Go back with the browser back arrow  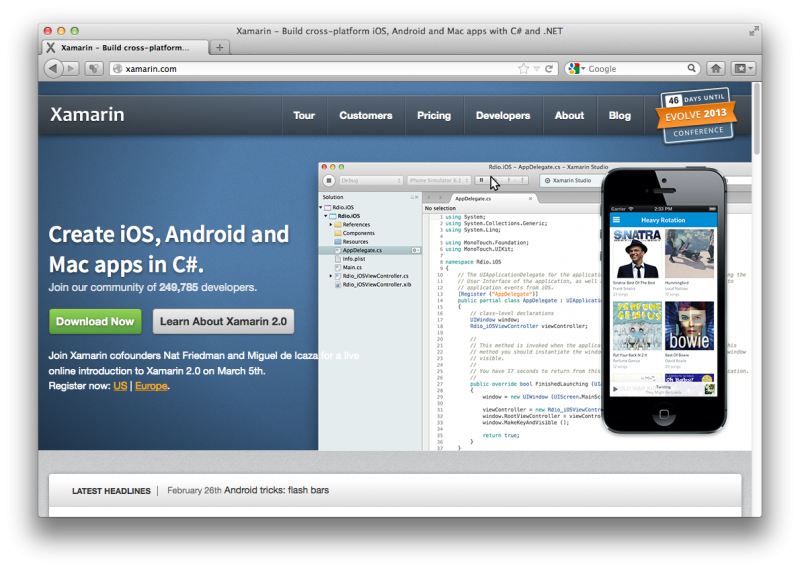[53, 68]
